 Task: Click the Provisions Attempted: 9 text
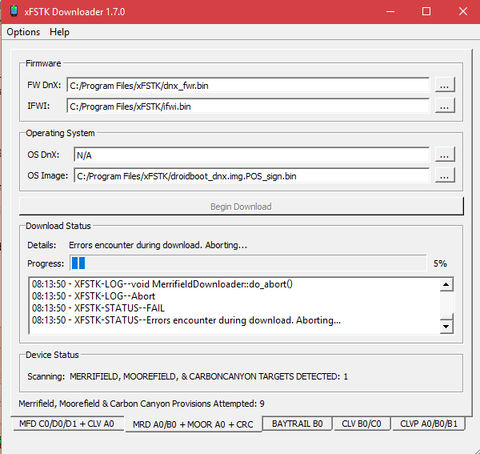coord(141,403)
